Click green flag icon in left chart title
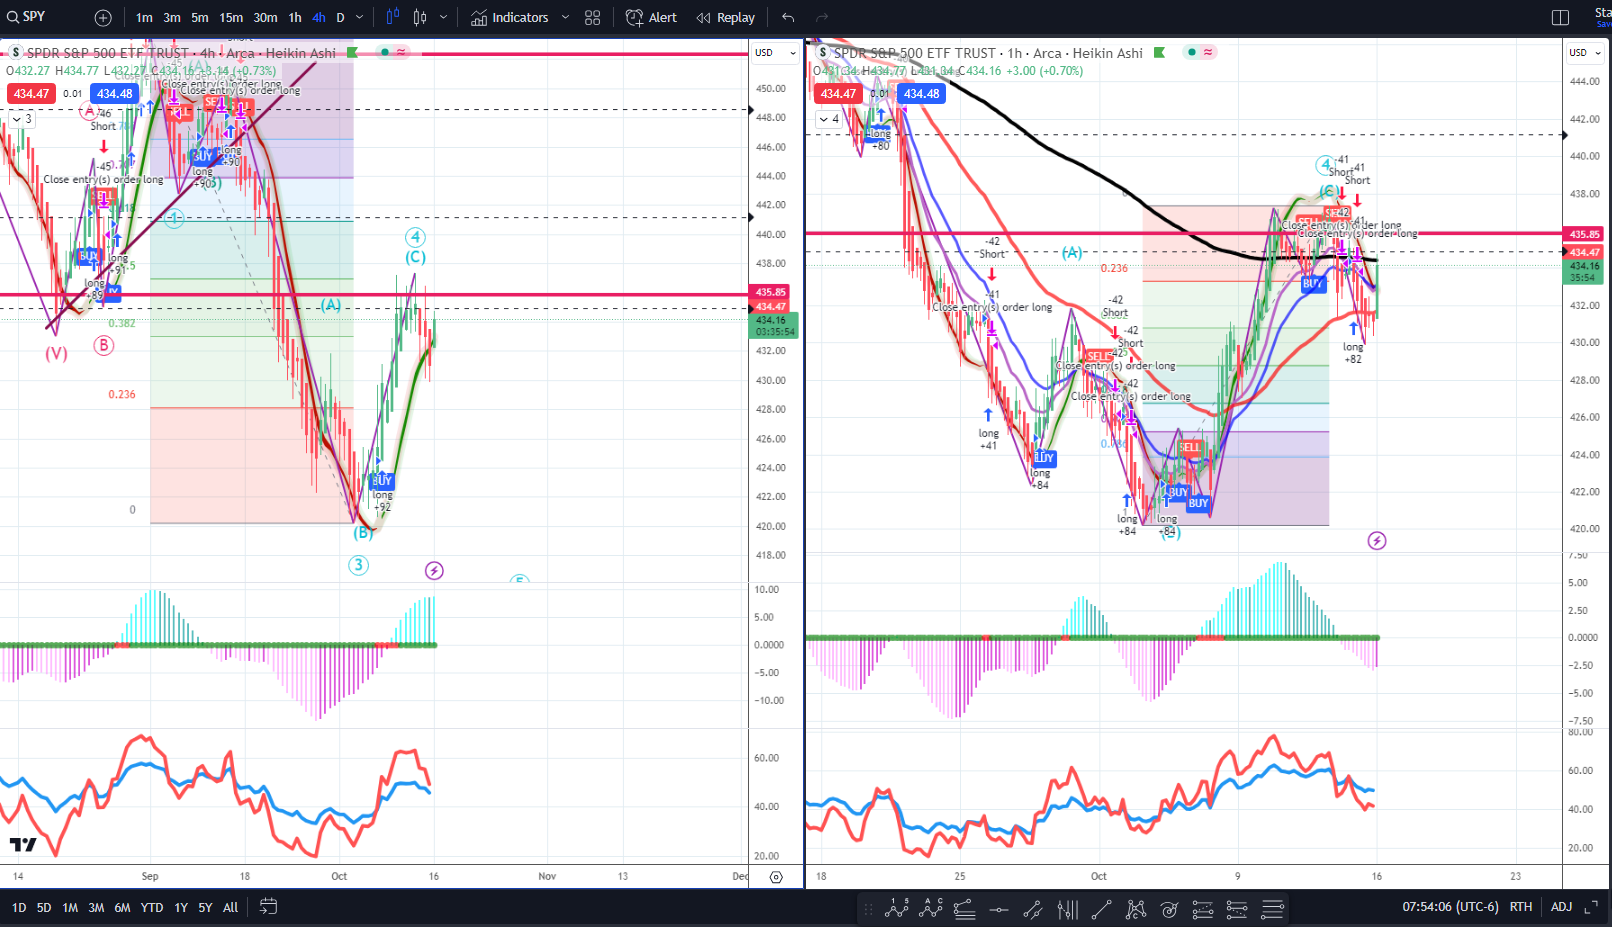The width and height of the screenshot is (1612, 927). (x=352, y=52)
